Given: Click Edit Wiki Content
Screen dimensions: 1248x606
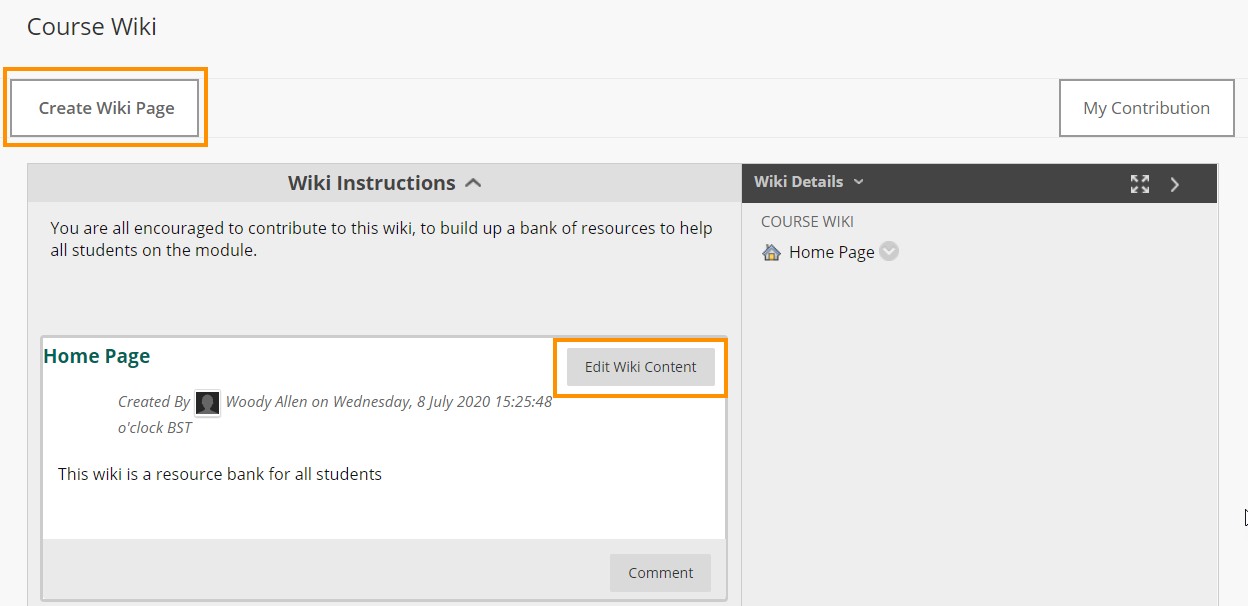Looking at the screenshot, I should (640, 367).
